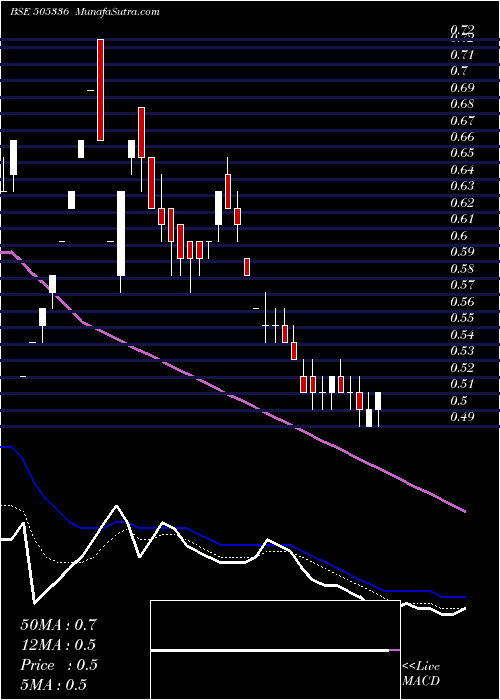Click the tallest red candlestick reaching 0.72
This screenshot has width=500, height=700.
100,90
